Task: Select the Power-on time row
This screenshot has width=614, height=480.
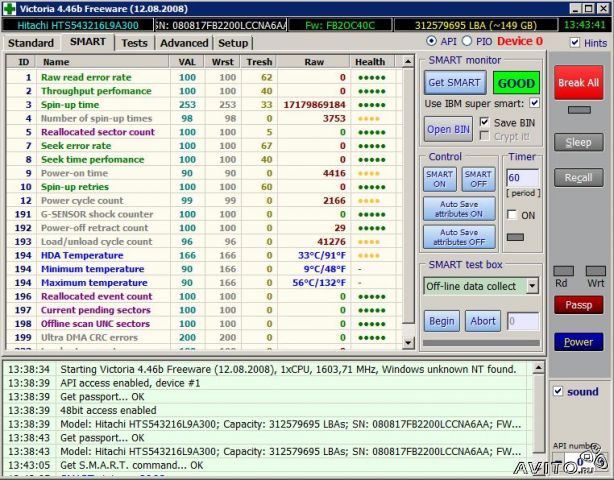Action: tap(204, 173)
